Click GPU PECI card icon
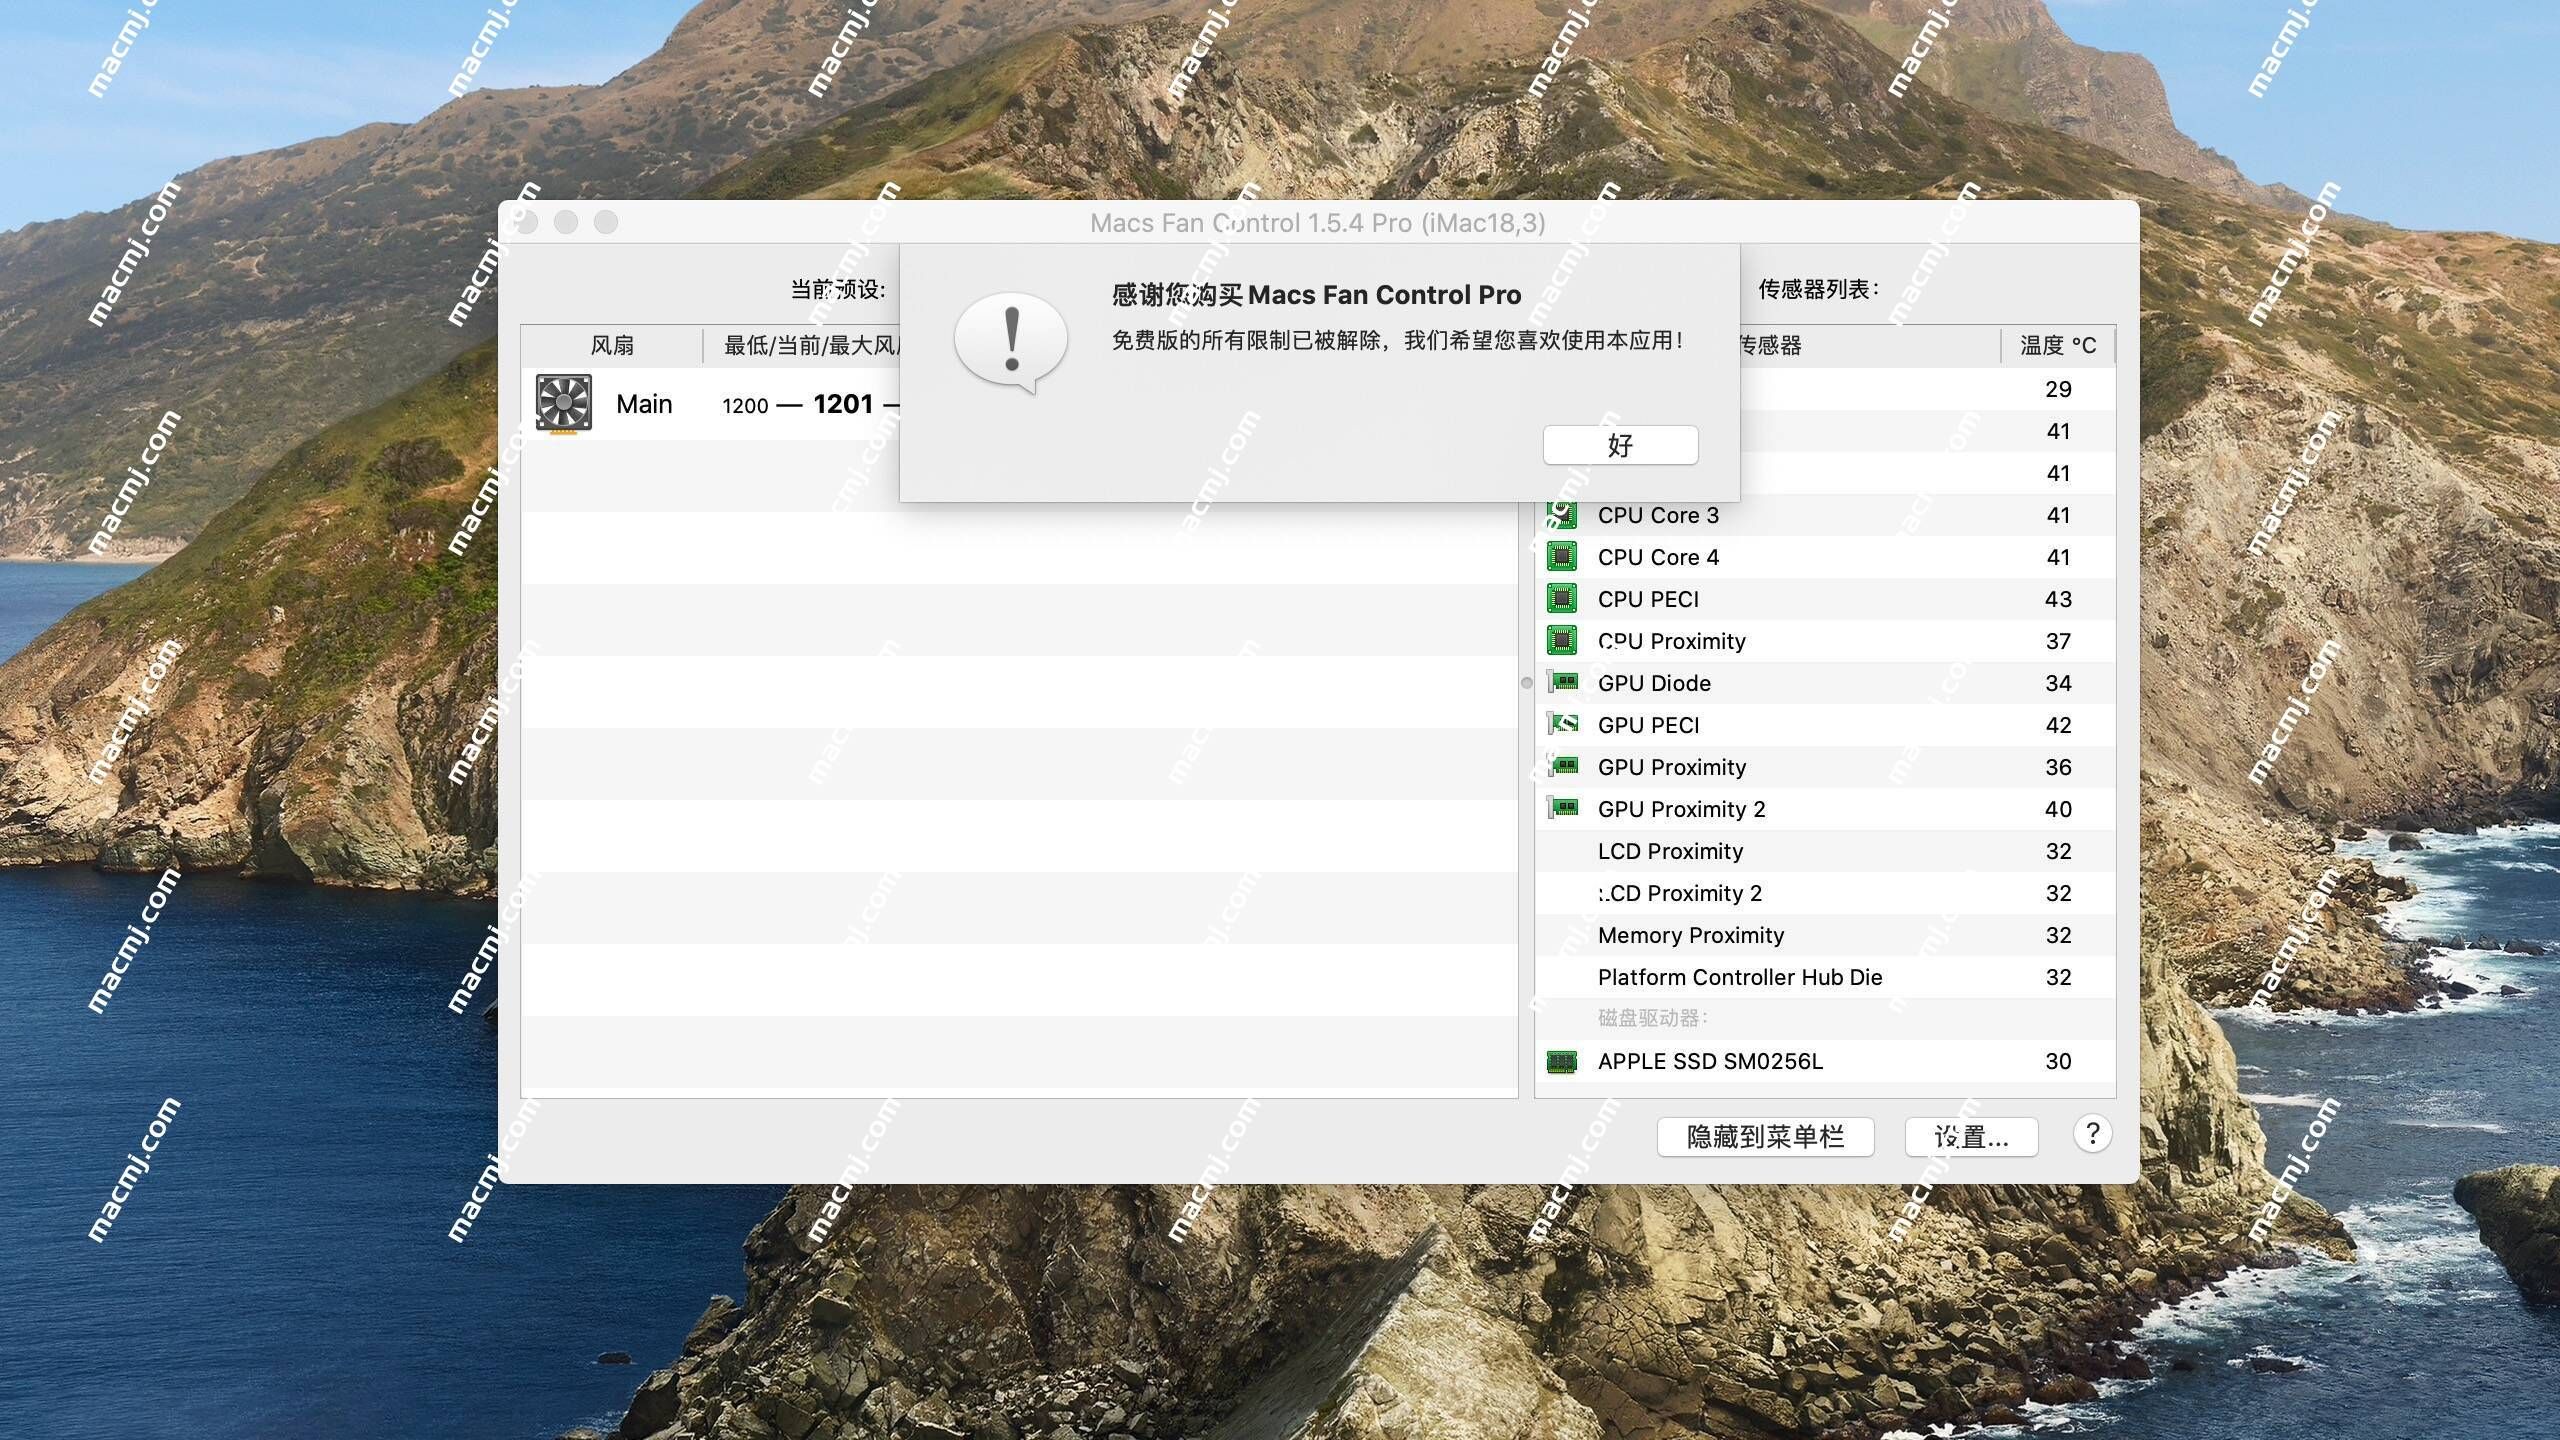Image resolution: width=2560 pixels, height=1440 pixels. [1563, 724]
